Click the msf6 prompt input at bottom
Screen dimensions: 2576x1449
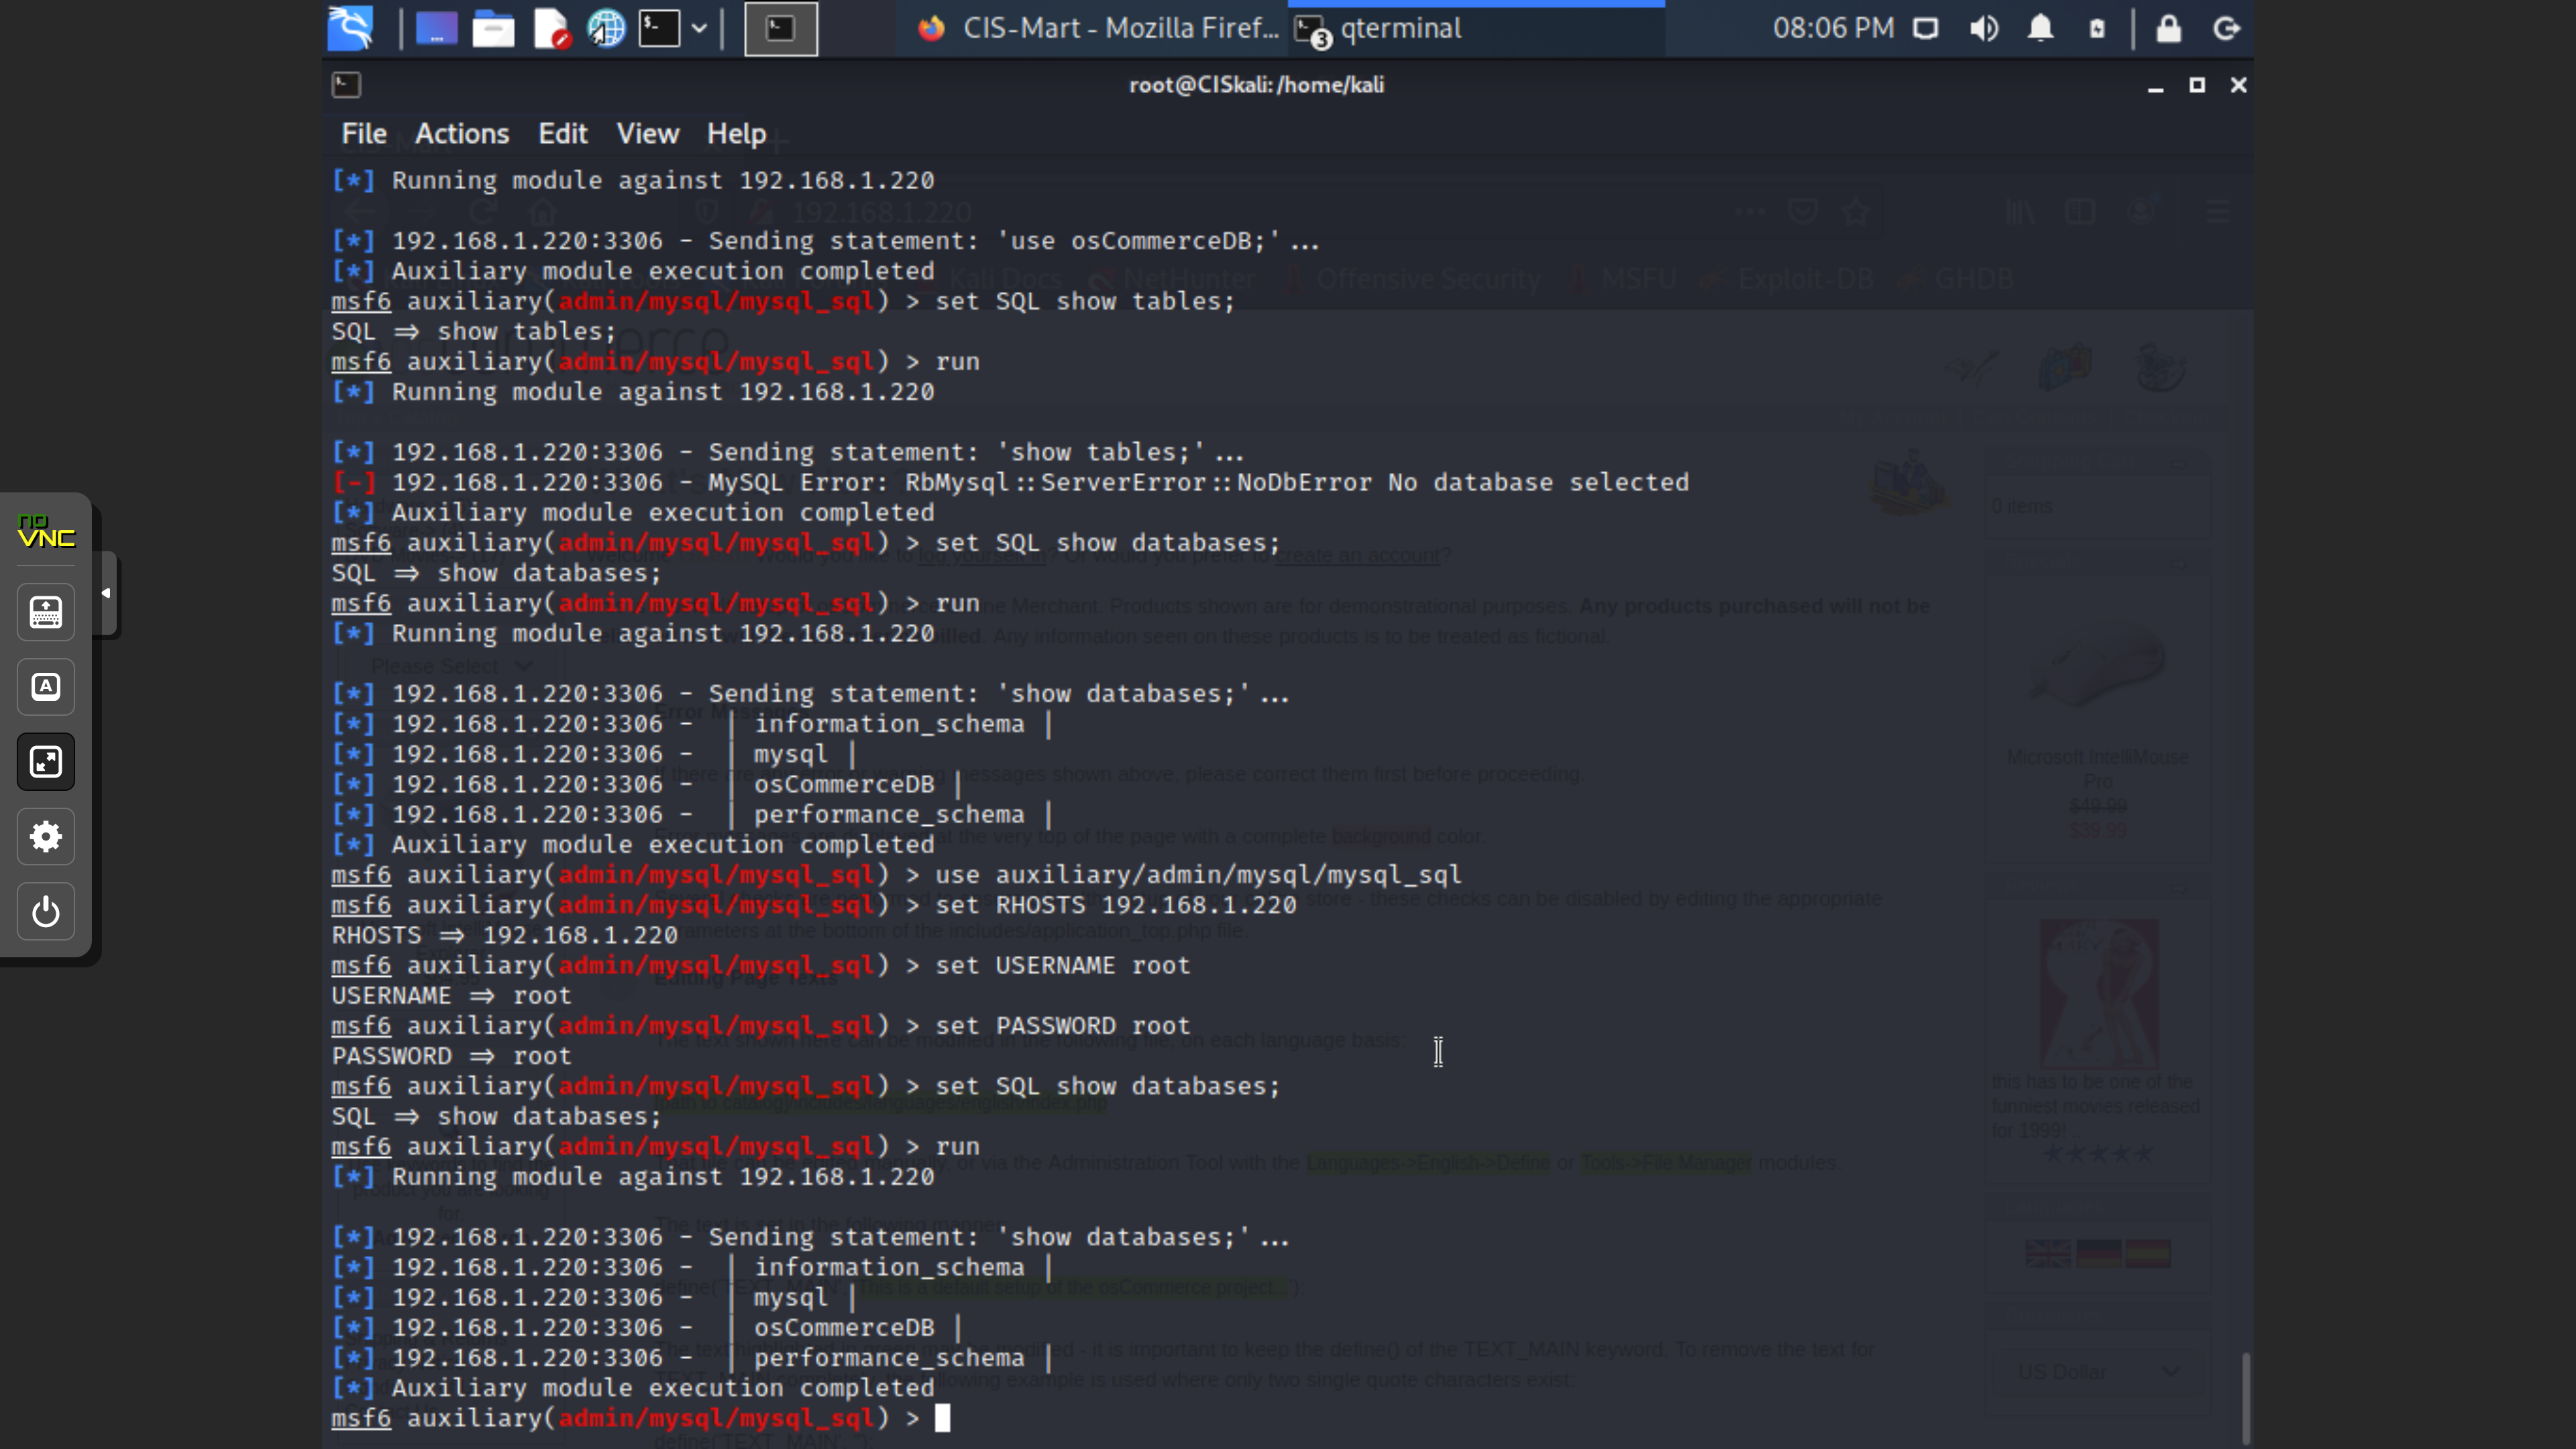point(942,1418)
